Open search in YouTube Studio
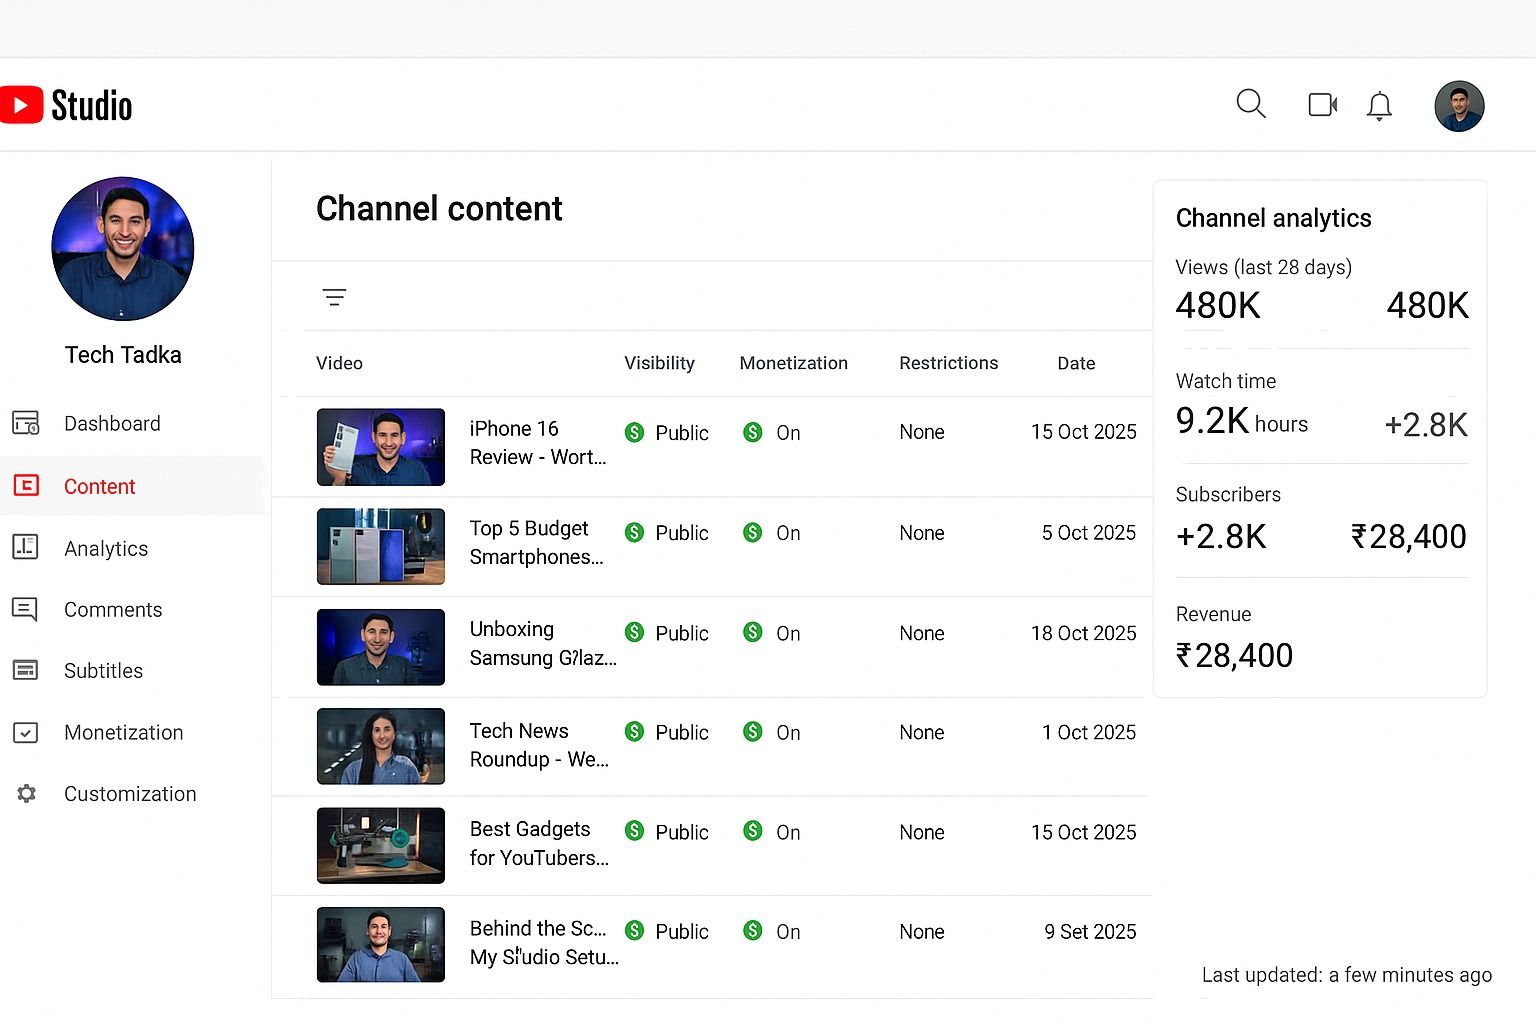 [1250, 104]
